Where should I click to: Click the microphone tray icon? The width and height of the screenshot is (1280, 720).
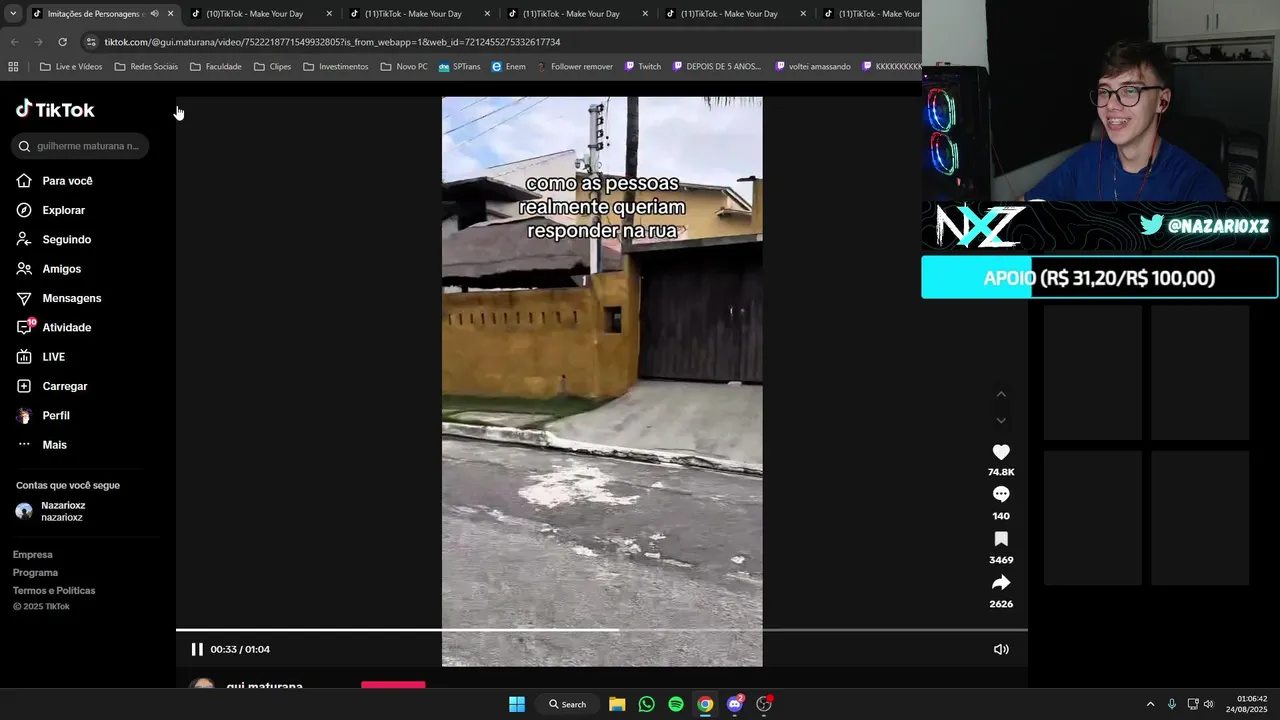pos(1171,704)
